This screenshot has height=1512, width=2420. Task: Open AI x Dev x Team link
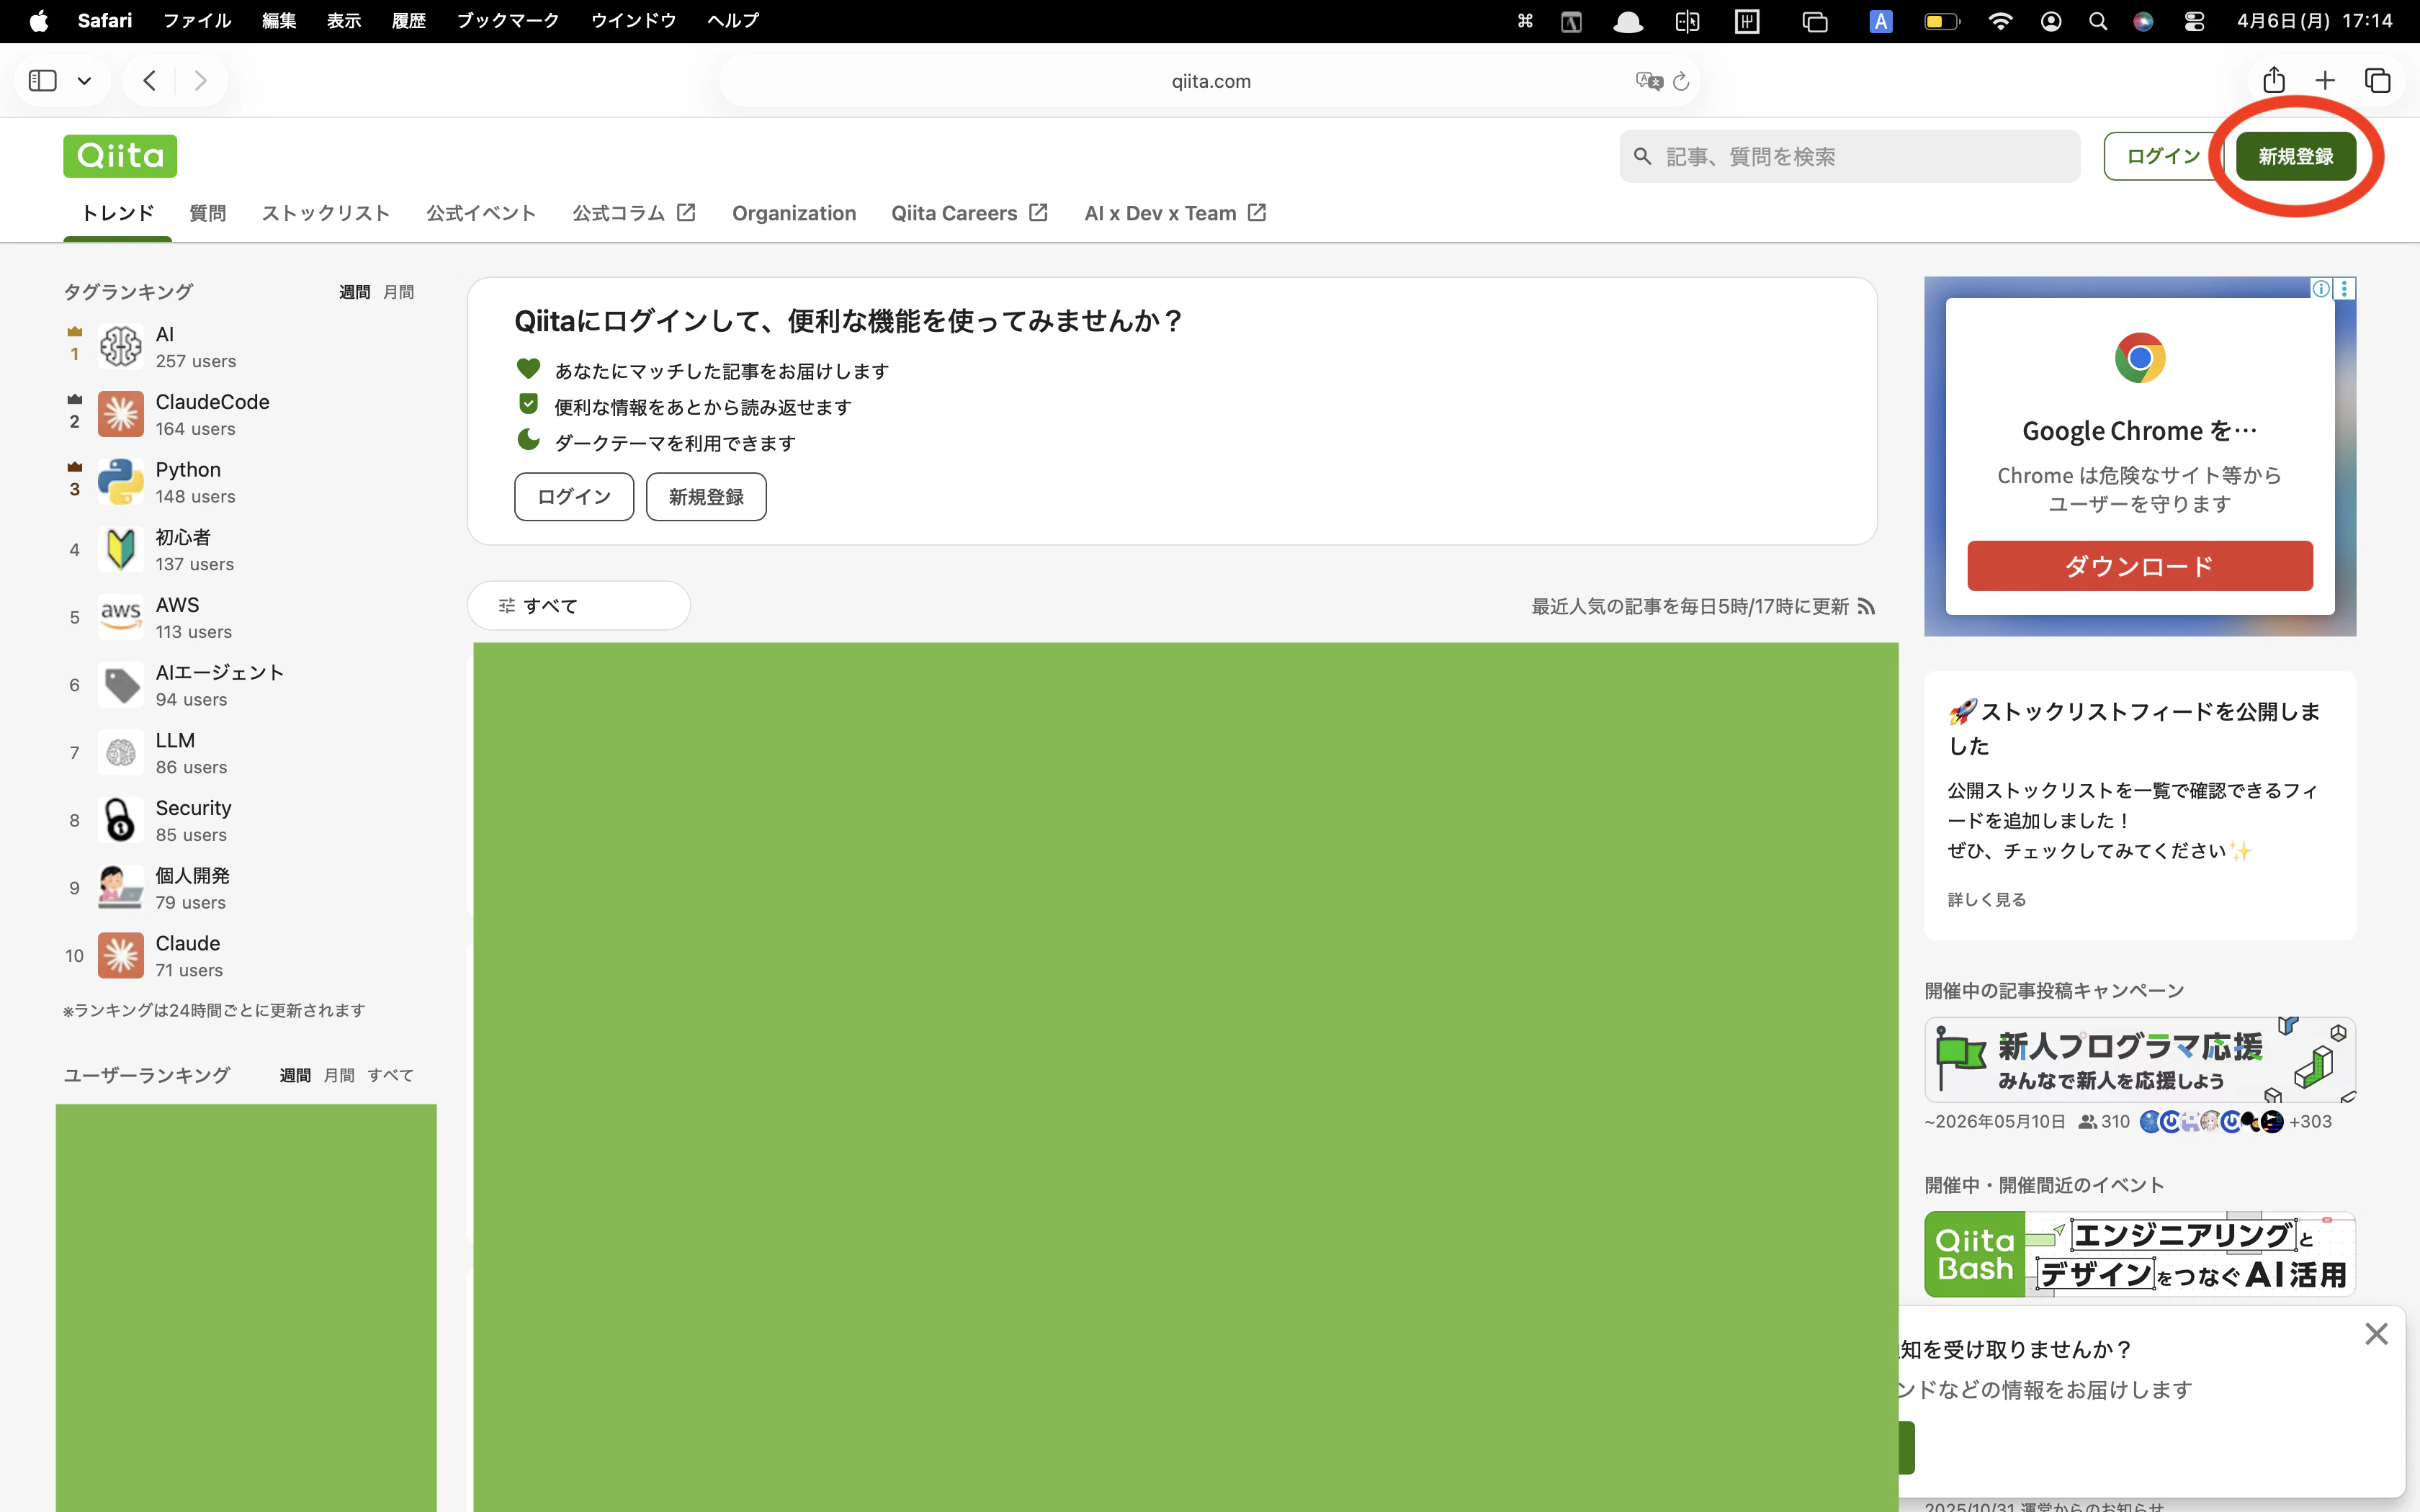click(x=1175, y=213)
